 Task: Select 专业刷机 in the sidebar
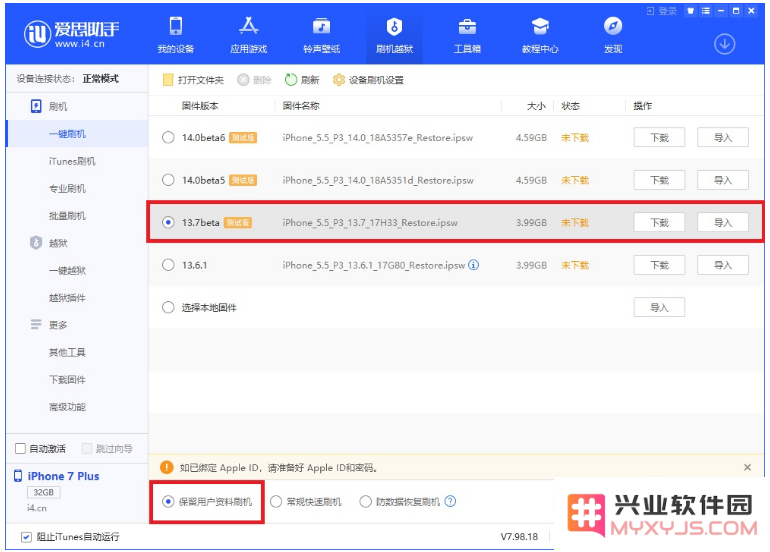(x=67, y=189)
